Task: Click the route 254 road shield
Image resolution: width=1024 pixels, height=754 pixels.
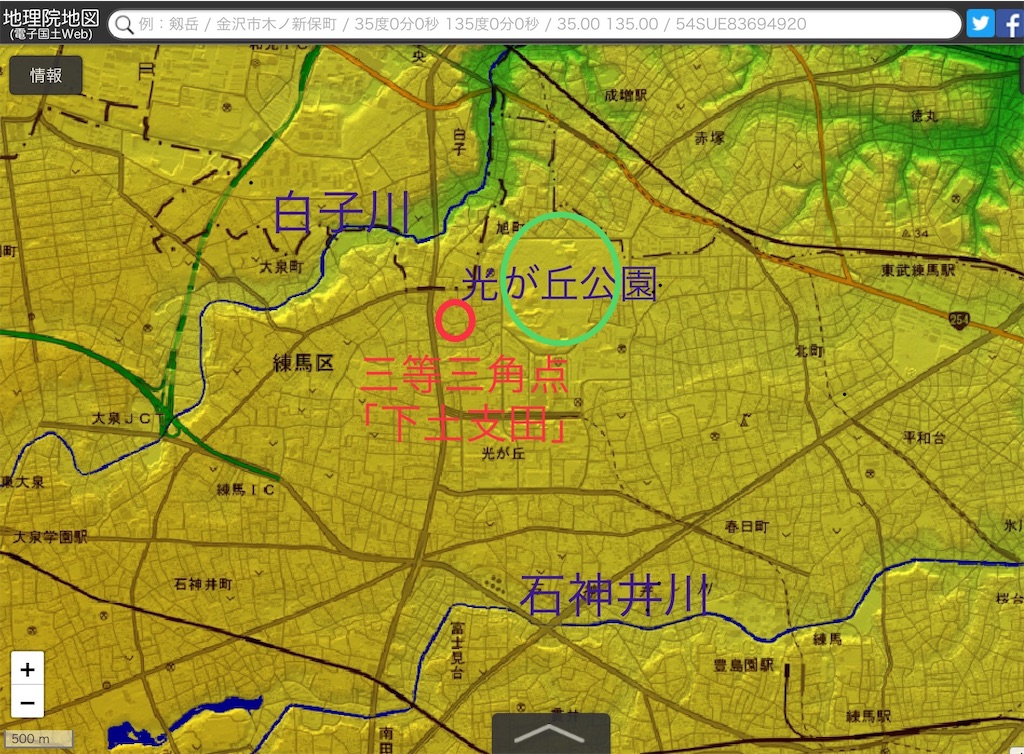Action: click(959, 319)
